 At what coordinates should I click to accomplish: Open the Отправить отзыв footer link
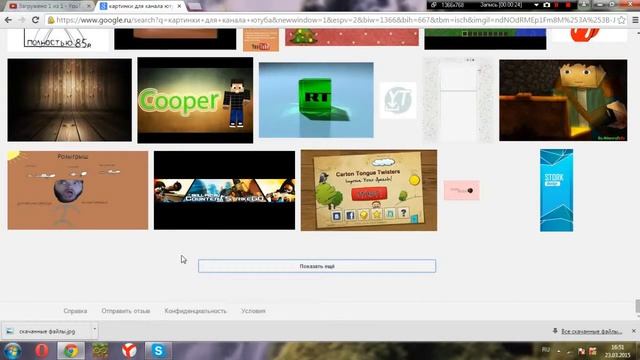click(x=126, y=311)
